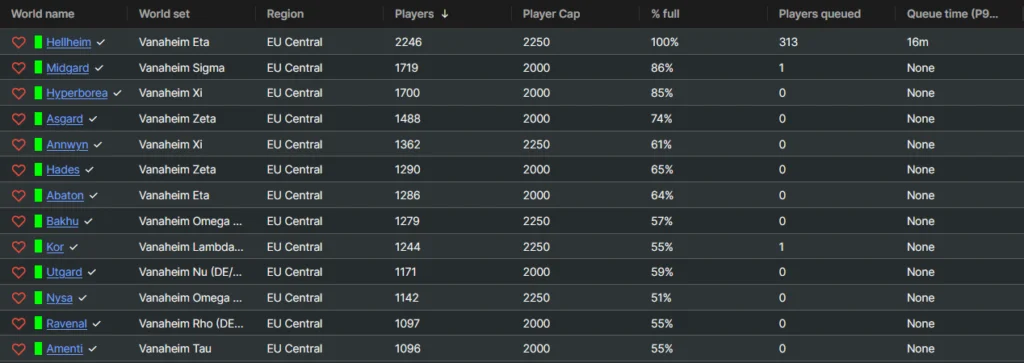Sort by the Player Cap column header

point(549,14)
